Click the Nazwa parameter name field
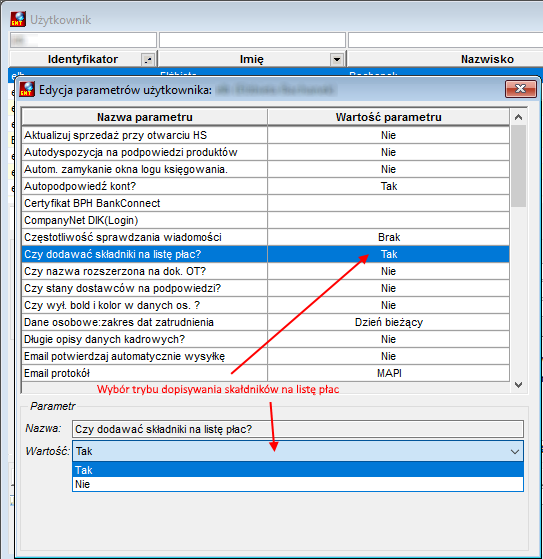The image size is (543, 559). [298, 429]
